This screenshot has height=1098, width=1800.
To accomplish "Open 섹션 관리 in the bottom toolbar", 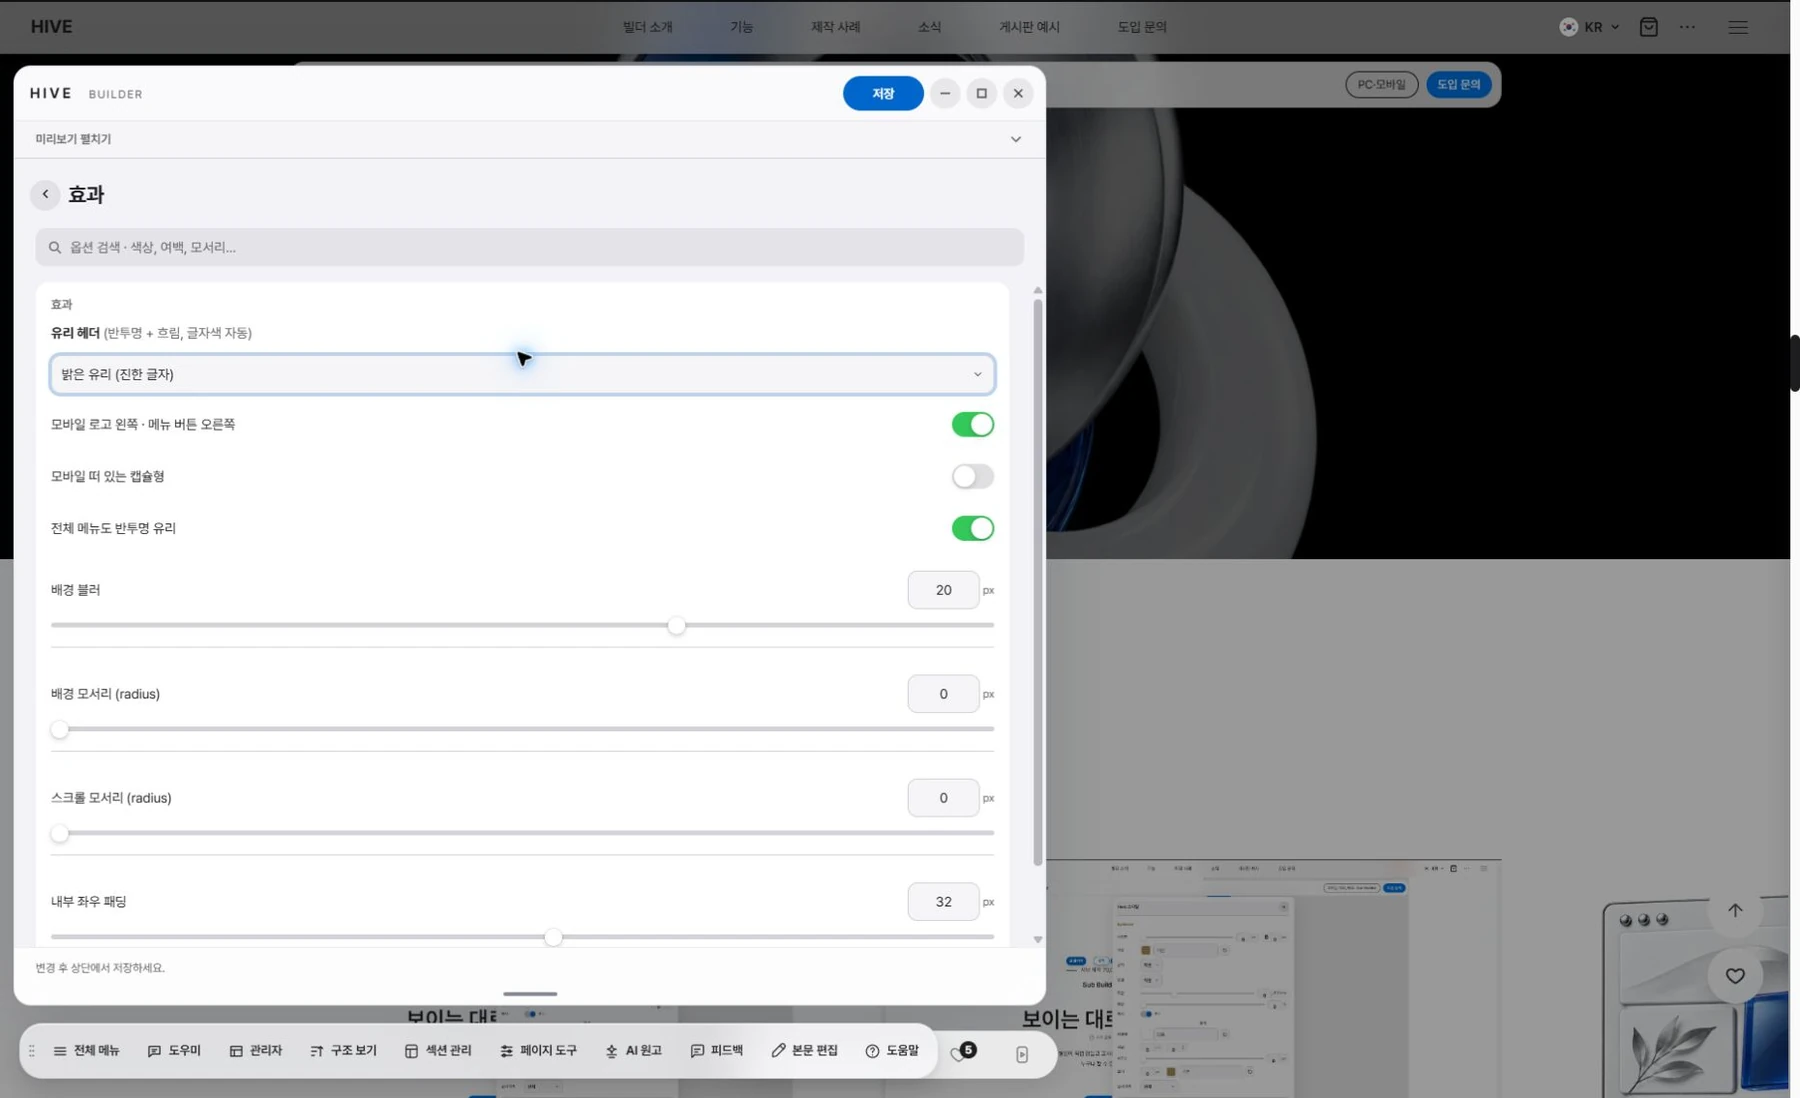I will [x=438, y=1051].
